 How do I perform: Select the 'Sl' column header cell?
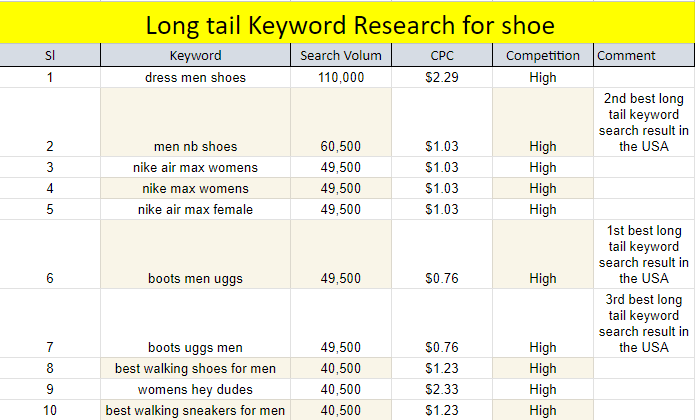point(50,56)
